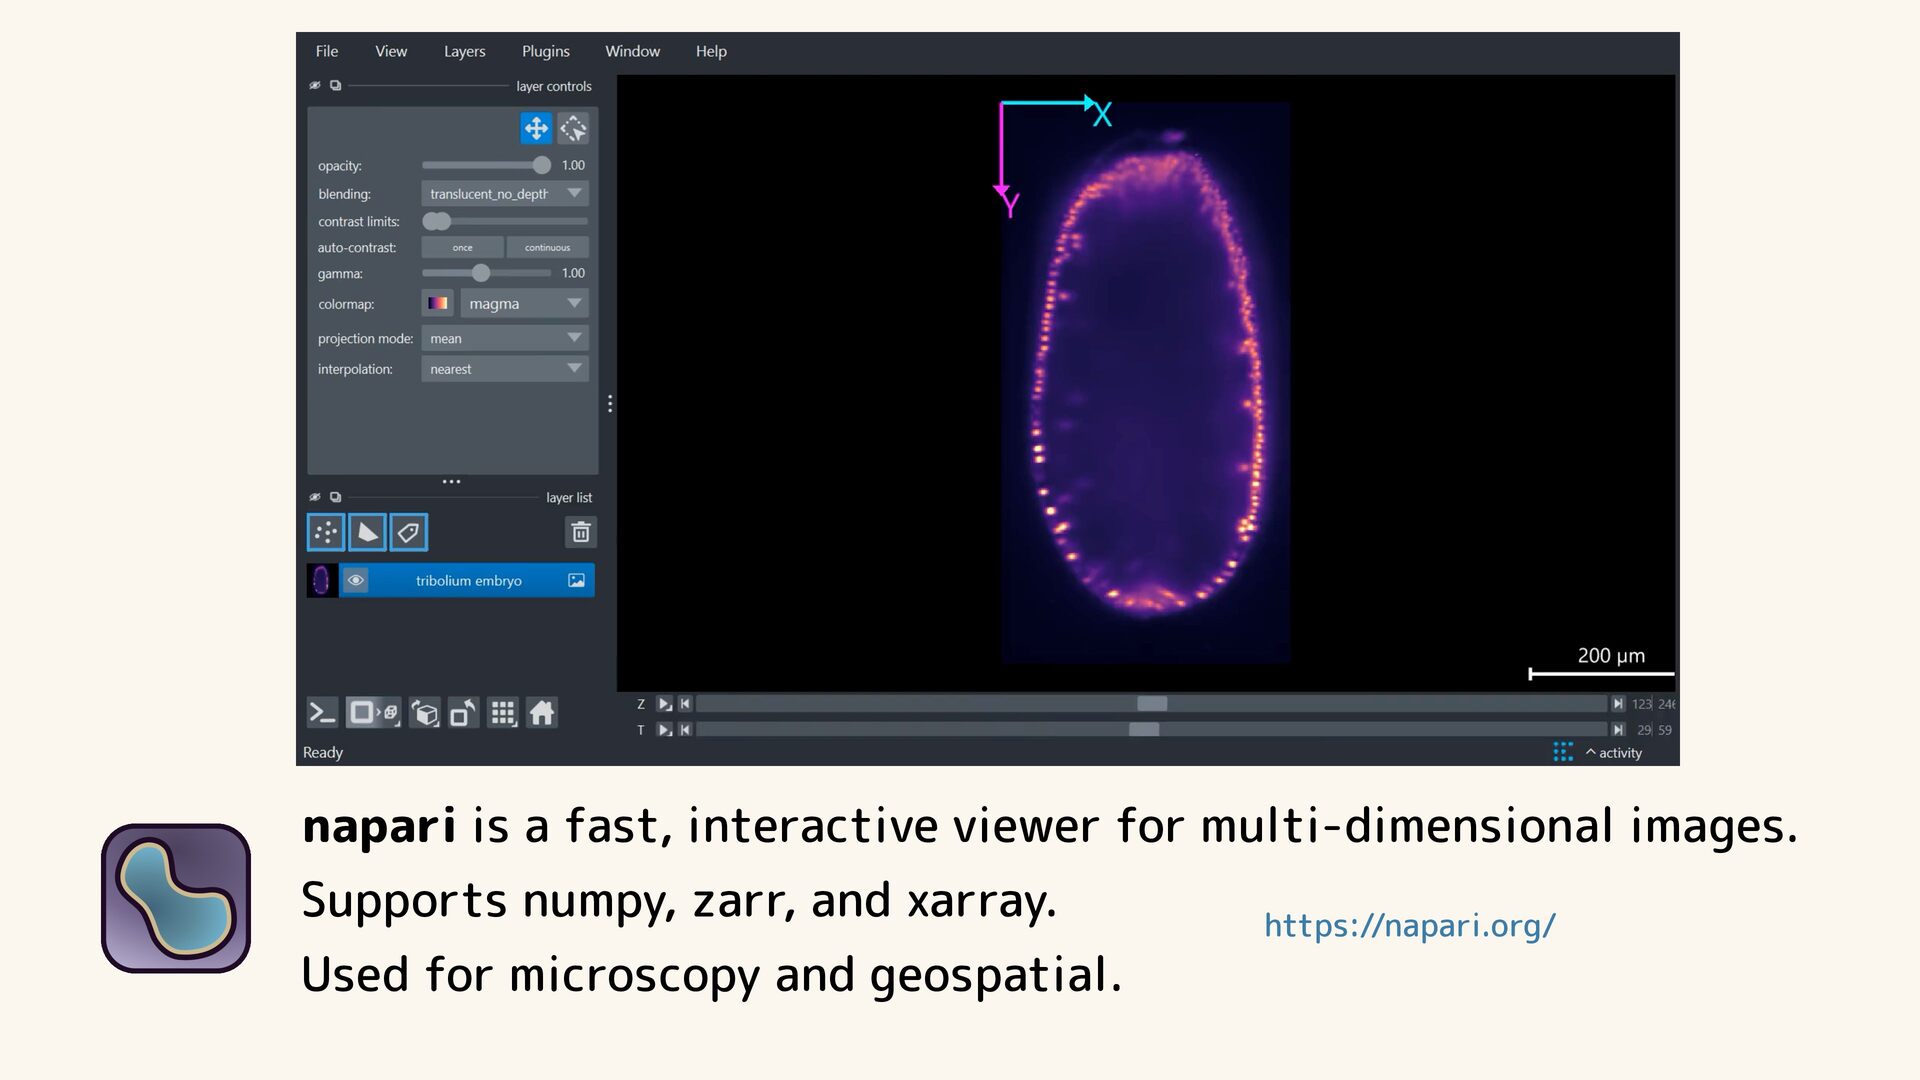
Task: Open the View menu
Action: coord(391,51)
